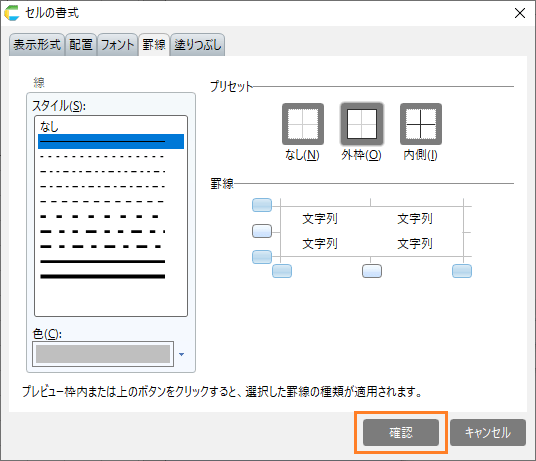This screenshot has width=536, height=461.
Task: Open the 塗りつぶし tab
Action: 198,45
